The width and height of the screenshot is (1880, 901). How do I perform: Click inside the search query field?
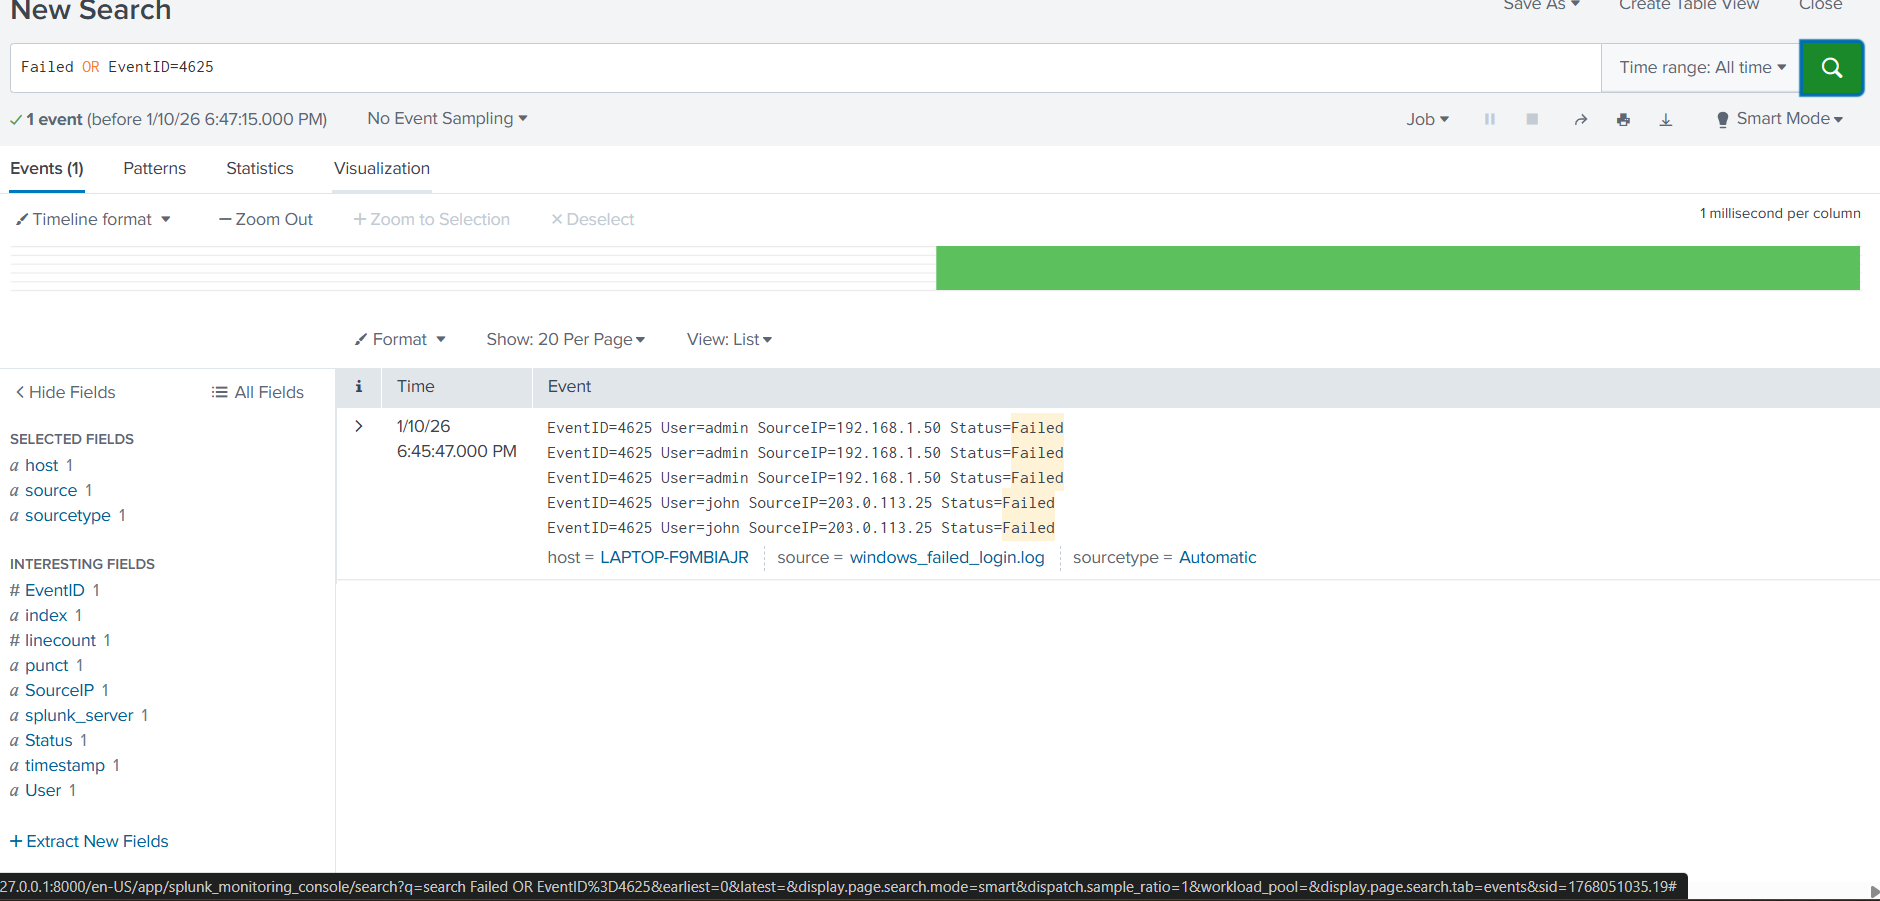tap(800, 67)
